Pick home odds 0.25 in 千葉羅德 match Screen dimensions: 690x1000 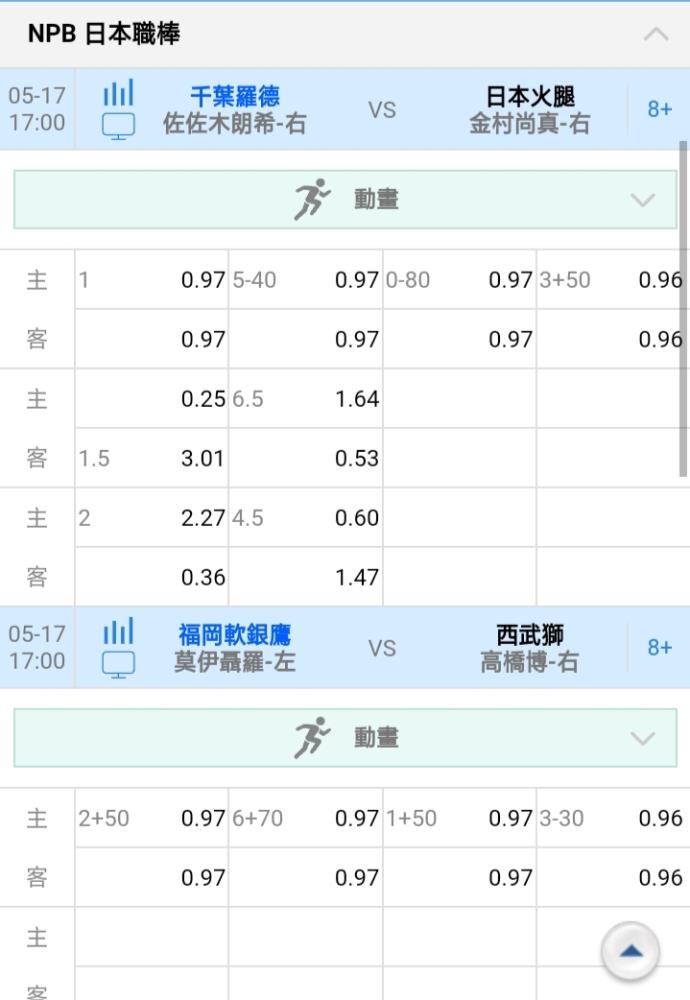tap(203, 399)
